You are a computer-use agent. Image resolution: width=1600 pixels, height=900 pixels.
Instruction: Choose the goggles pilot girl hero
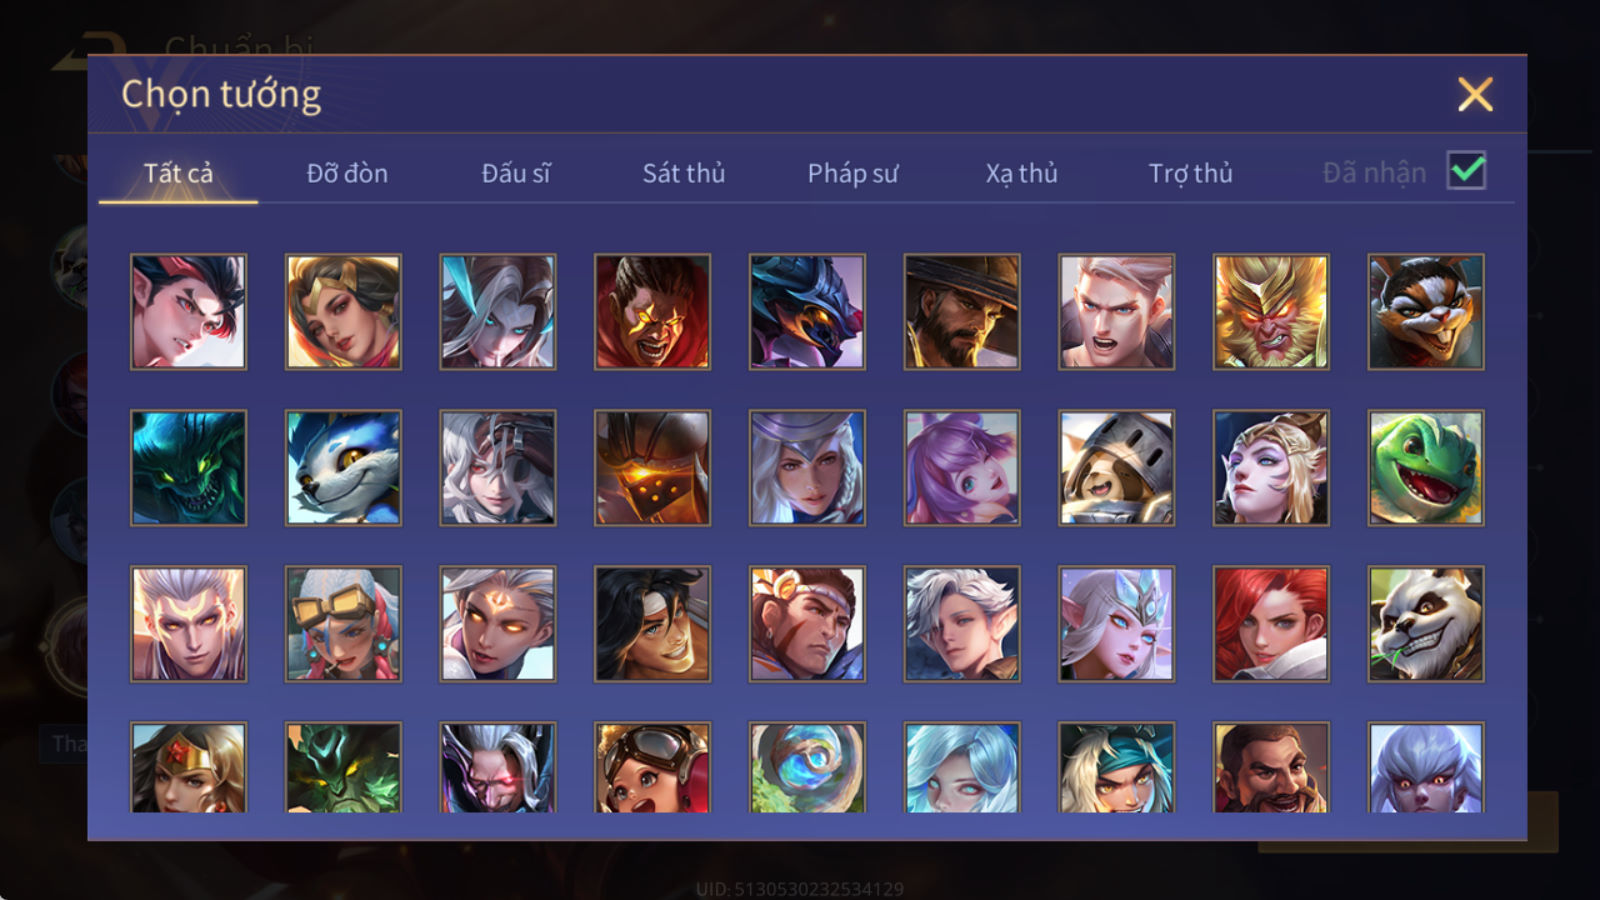pos(652,767)
